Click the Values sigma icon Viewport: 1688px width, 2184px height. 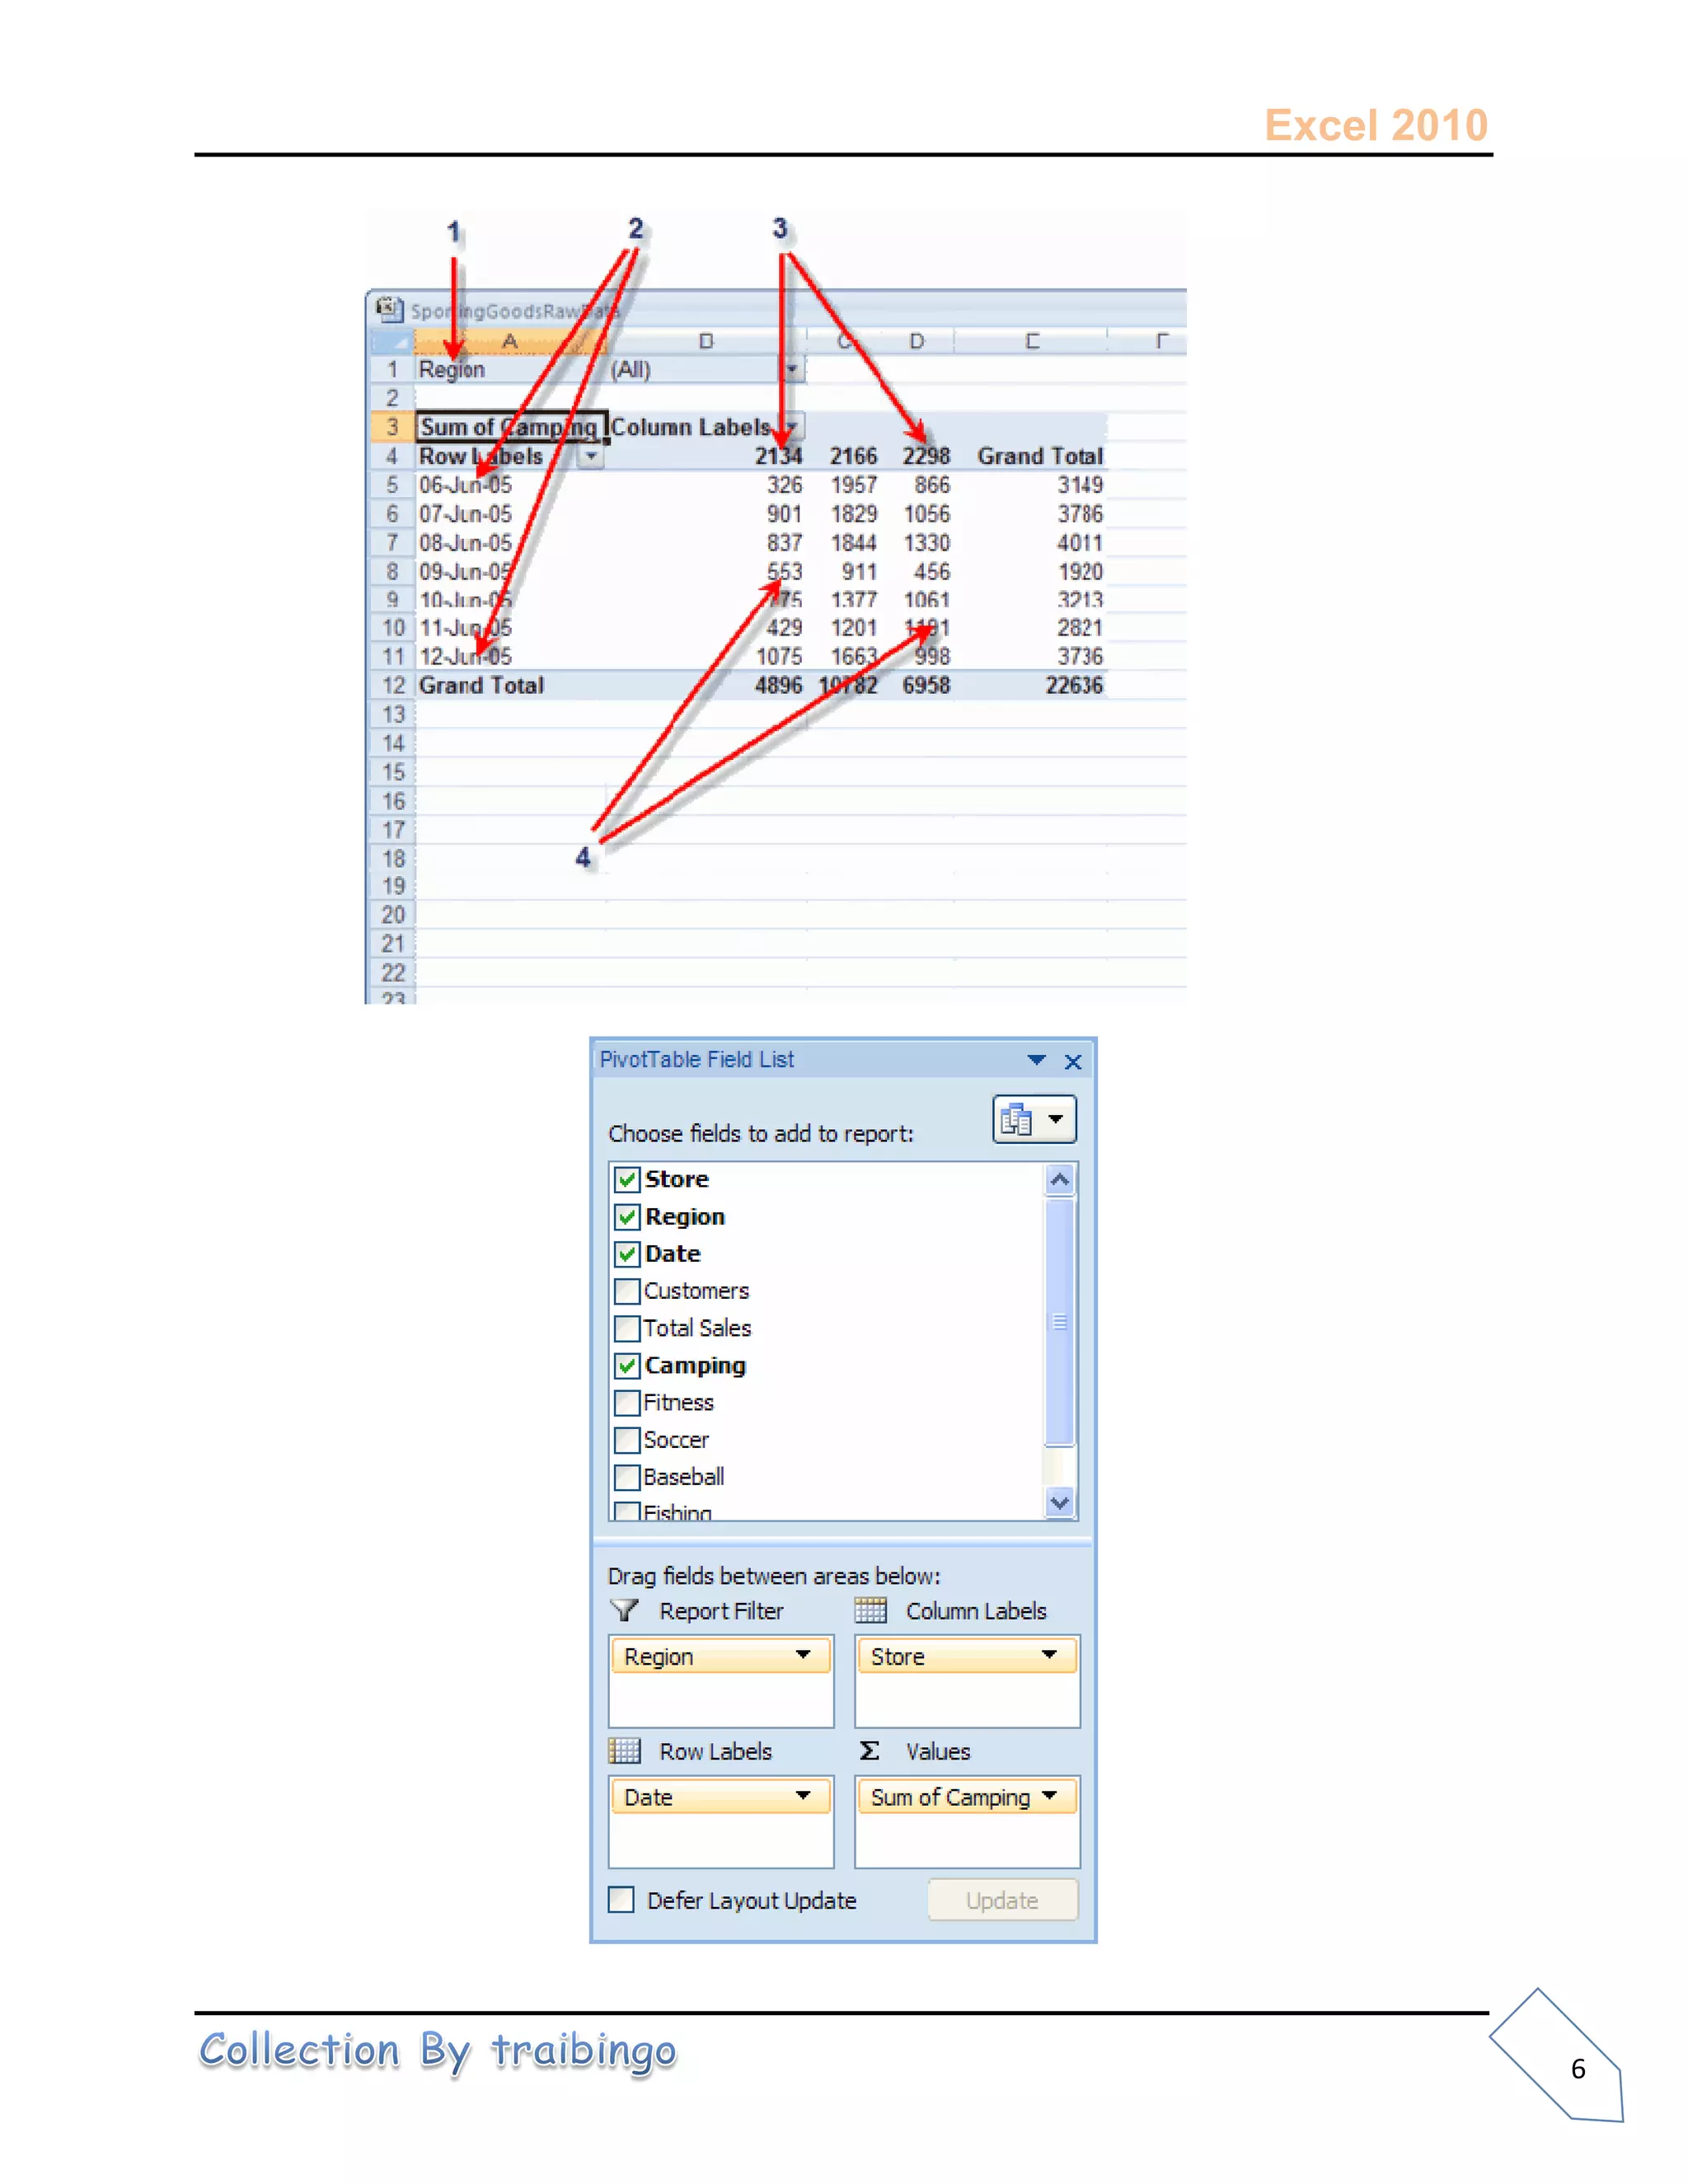pyautogui.click(x=870, y=1751)
